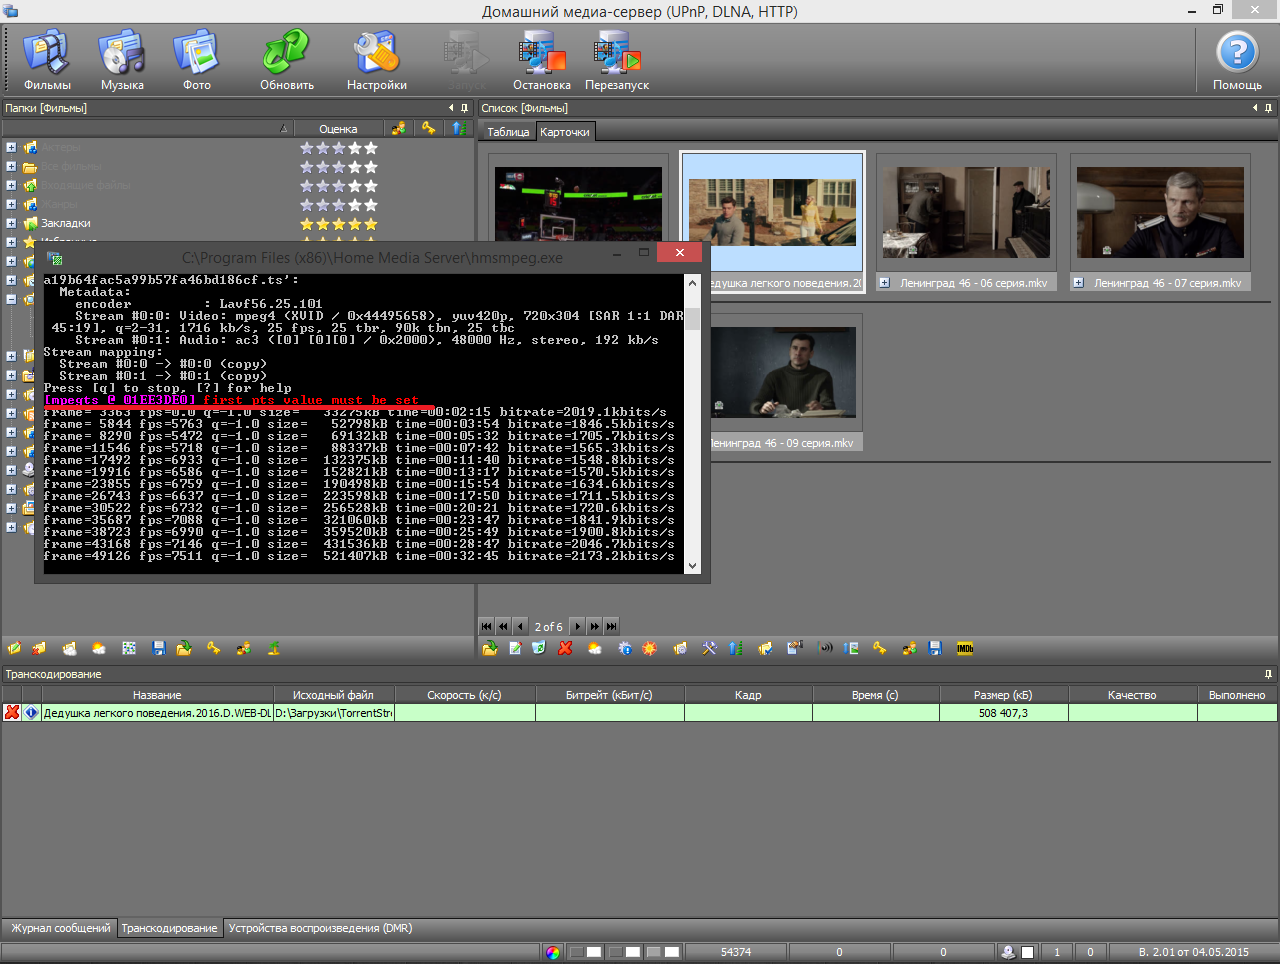Expand the Актеры folder tree node
This screenshot has width=1280, height=964.
[11, 147]
